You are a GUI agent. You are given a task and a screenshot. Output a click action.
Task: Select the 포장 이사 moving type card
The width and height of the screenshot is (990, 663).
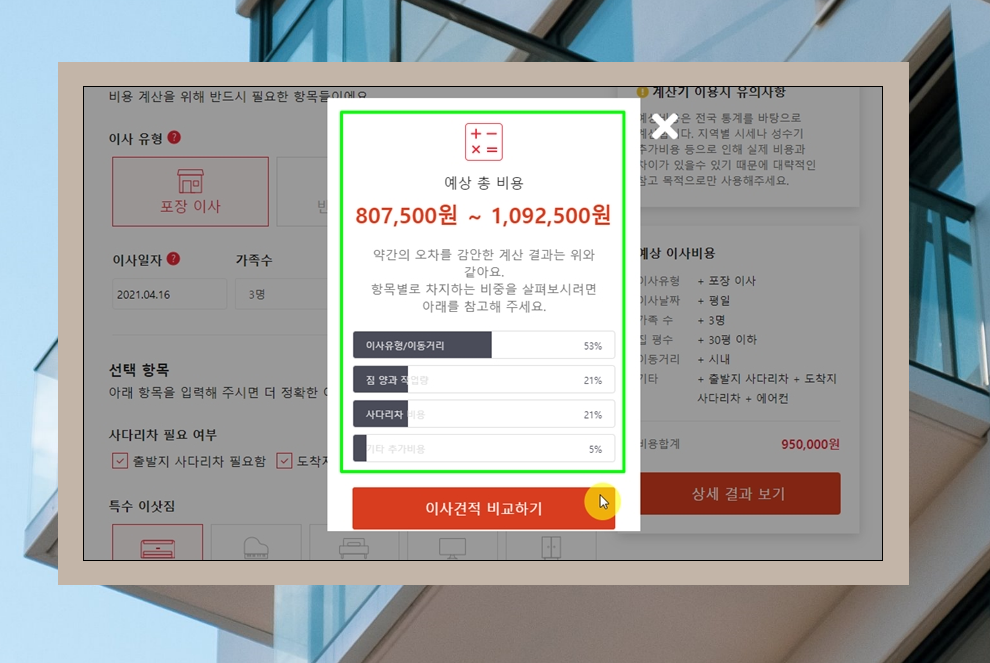190,191
